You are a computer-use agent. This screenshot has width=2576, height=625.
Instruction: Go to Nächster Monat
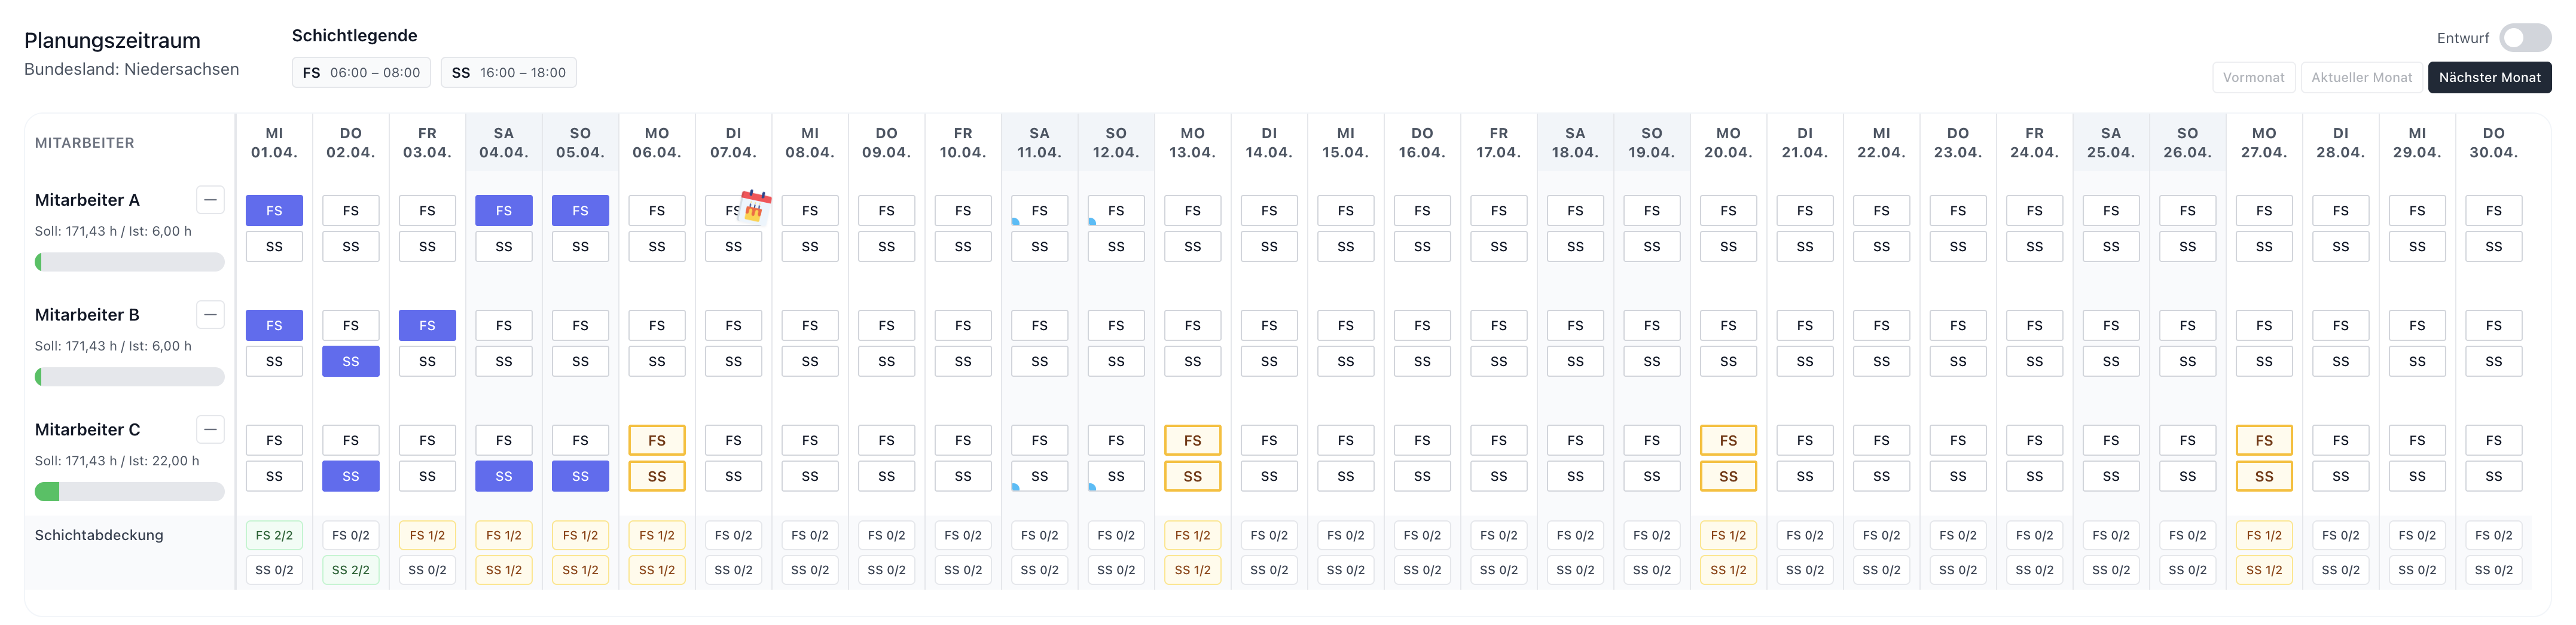click(x=2489, y=77)
